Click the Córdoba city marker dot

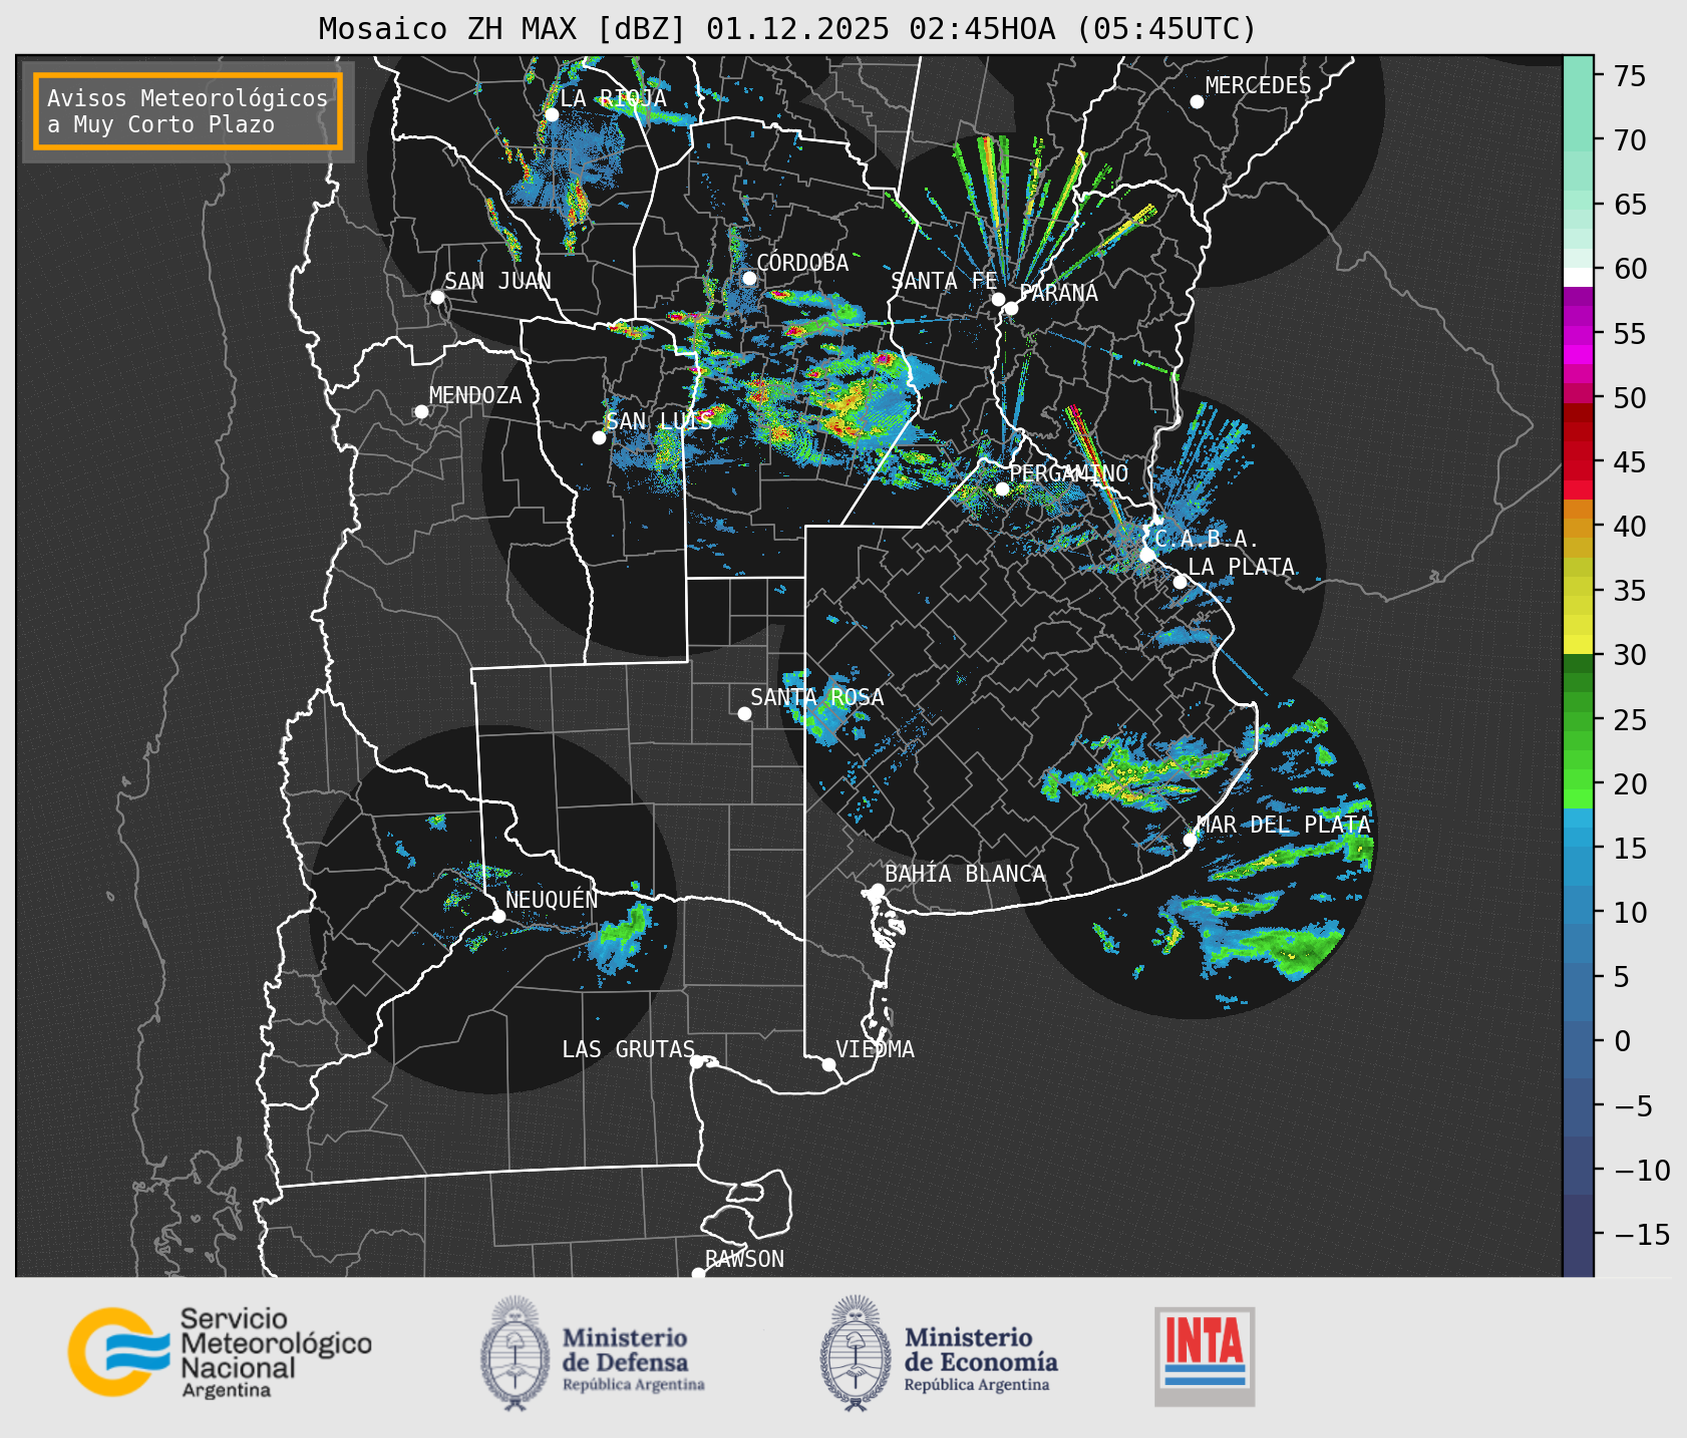(x=749, y=278)
